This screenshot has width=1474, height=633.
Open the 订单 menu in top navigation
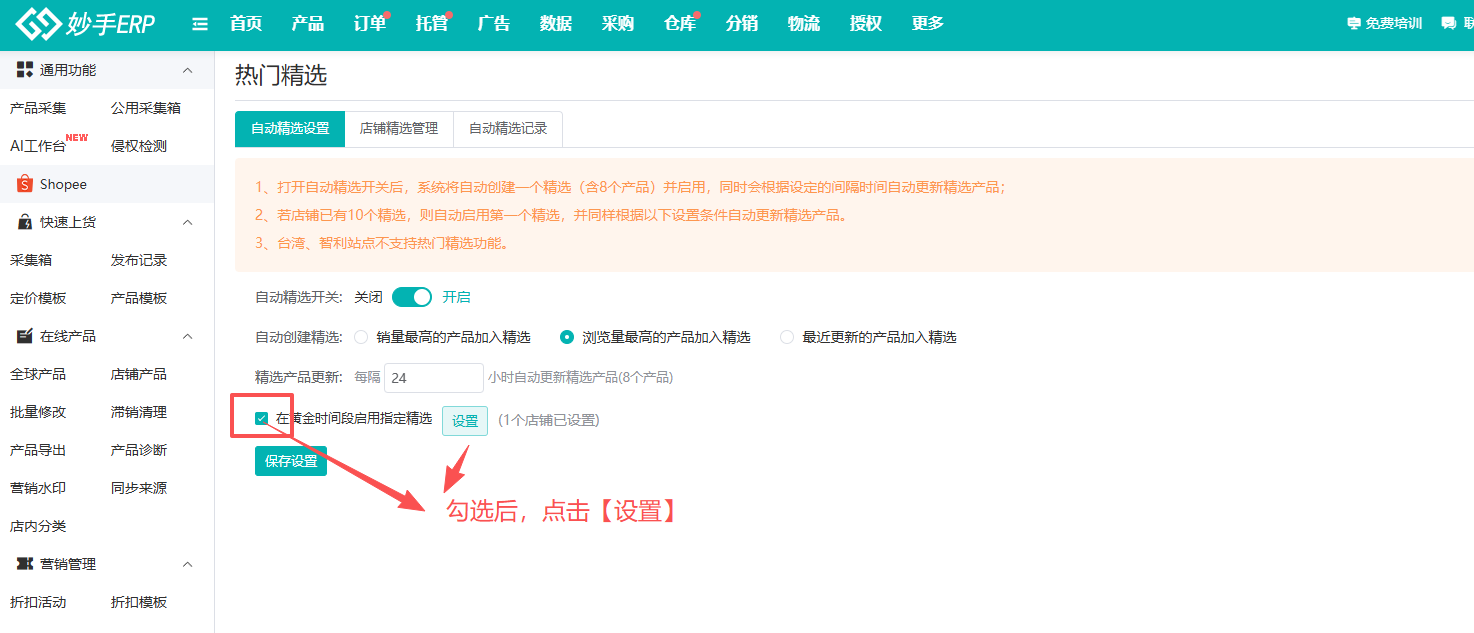click(367, 23)
